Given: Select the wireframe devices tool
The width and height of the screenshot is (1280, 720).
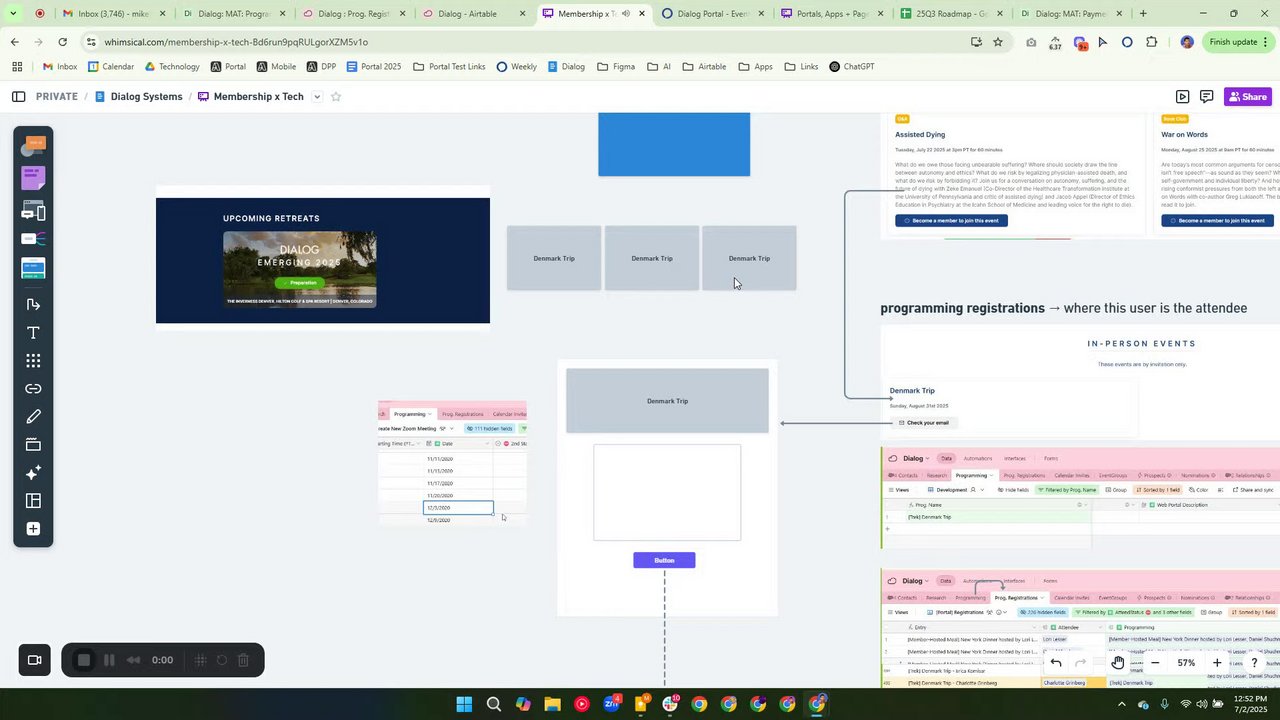Looking at the screenshot, I should (x=33, y=211).
